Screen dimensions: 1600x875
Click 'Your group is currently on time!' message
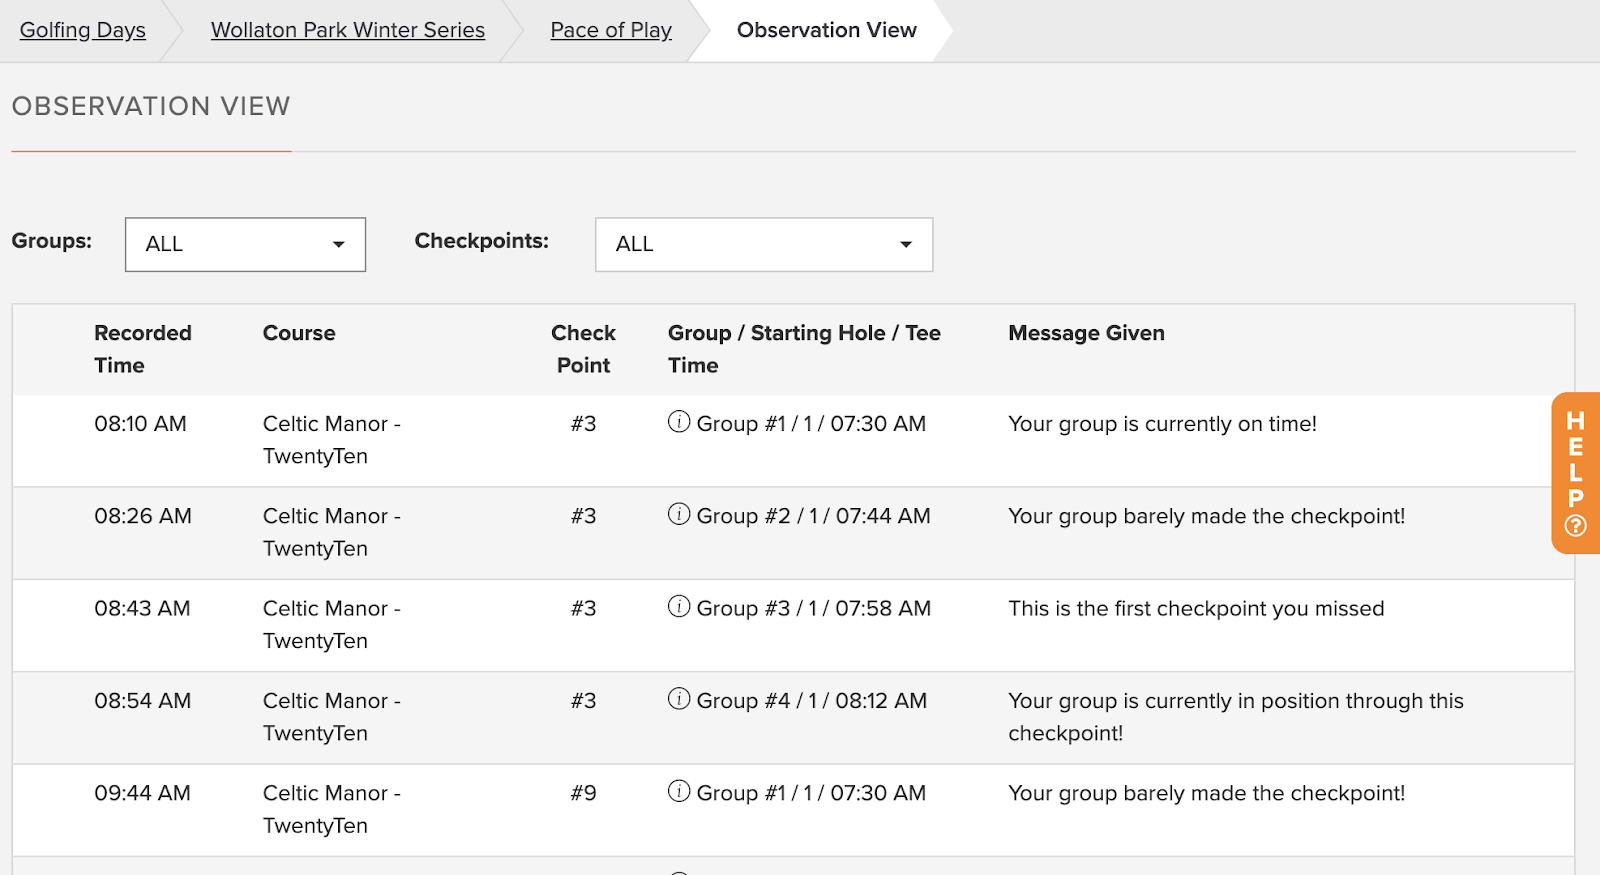1162,424
